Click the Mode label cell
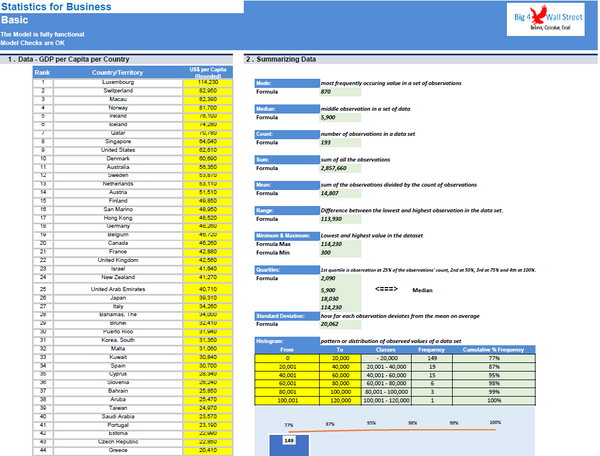The height and width of the screenshot is (456, 600). [287, 83]
